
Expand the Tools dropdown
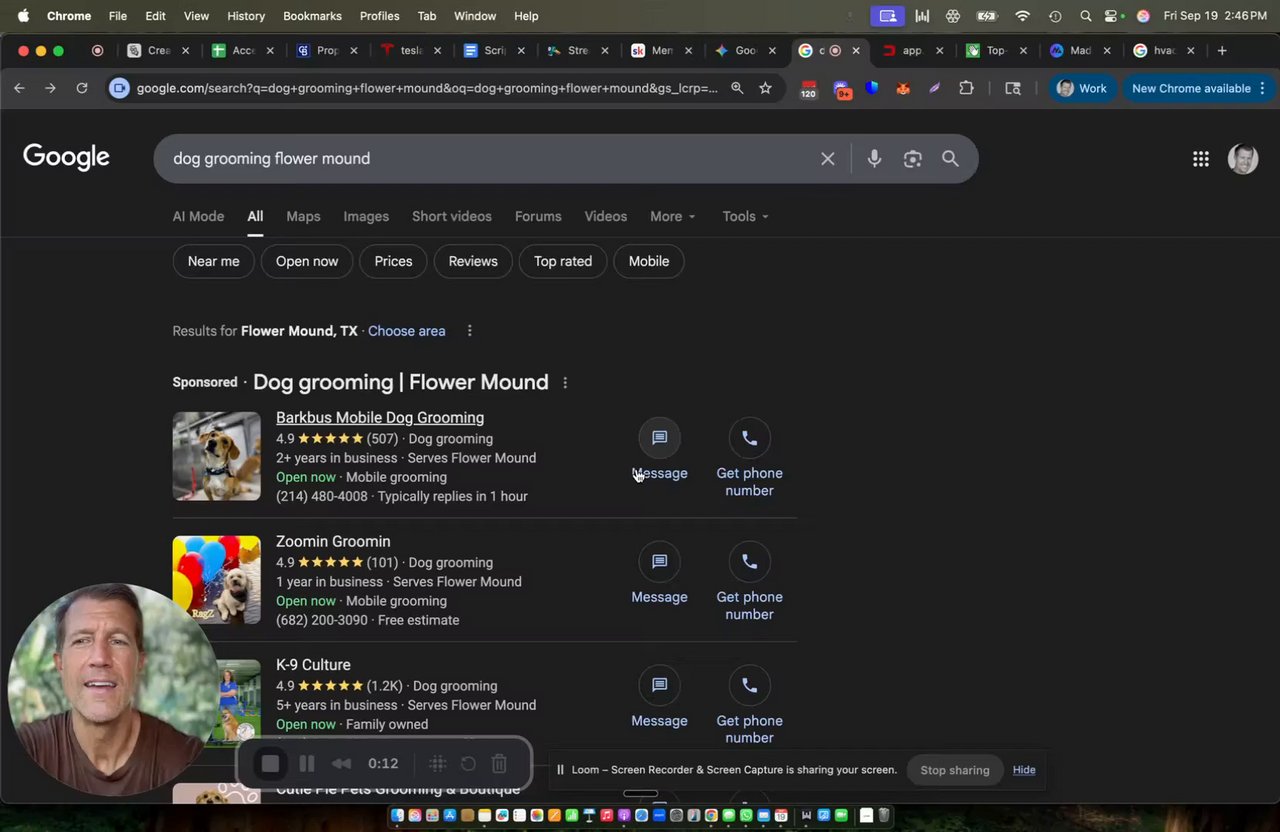point(746,216)
